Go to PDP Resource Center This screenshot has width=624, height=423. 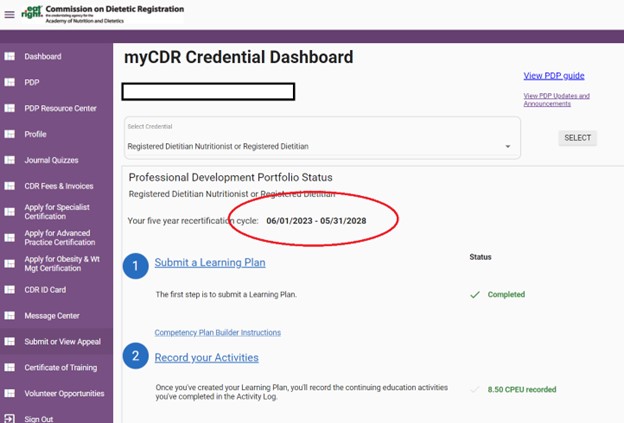tap(60, 108)
